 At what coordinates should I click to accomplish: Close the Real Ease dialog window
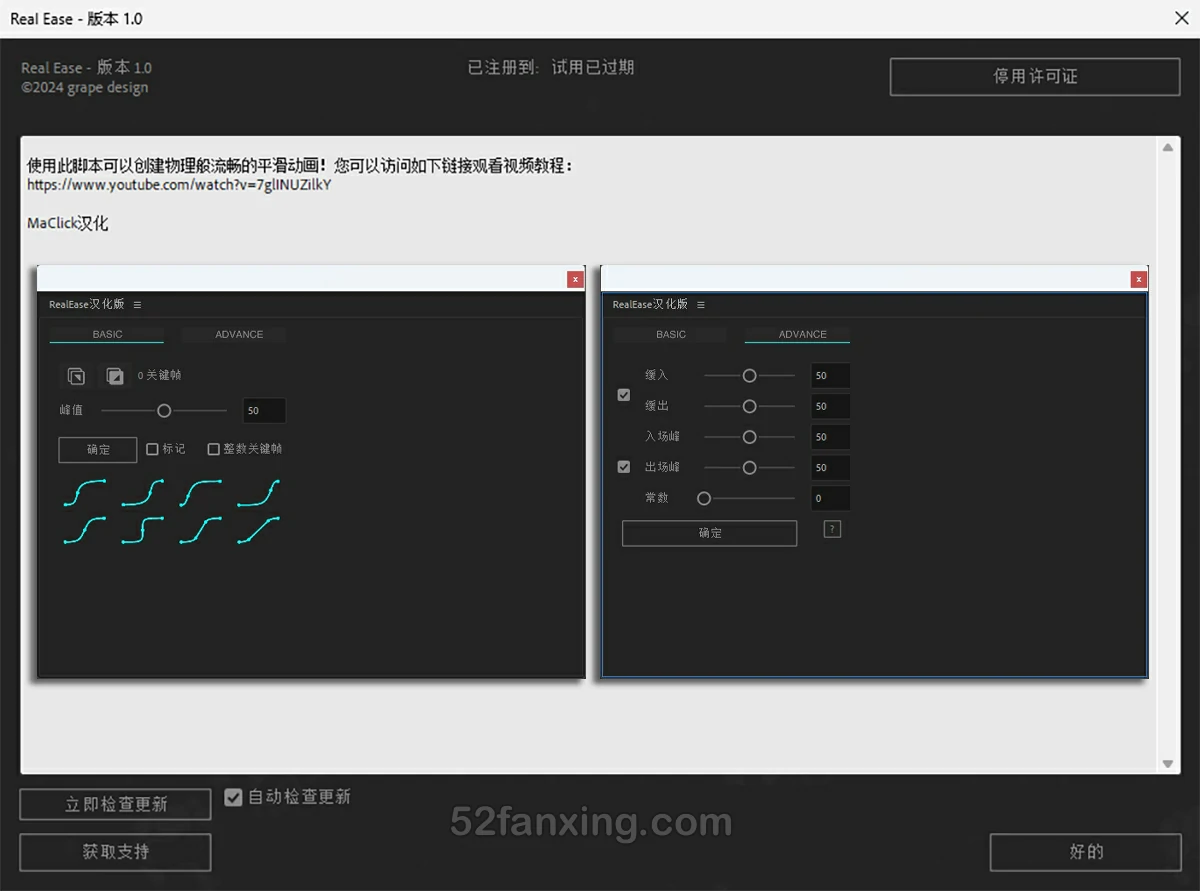pos(1180,18)
